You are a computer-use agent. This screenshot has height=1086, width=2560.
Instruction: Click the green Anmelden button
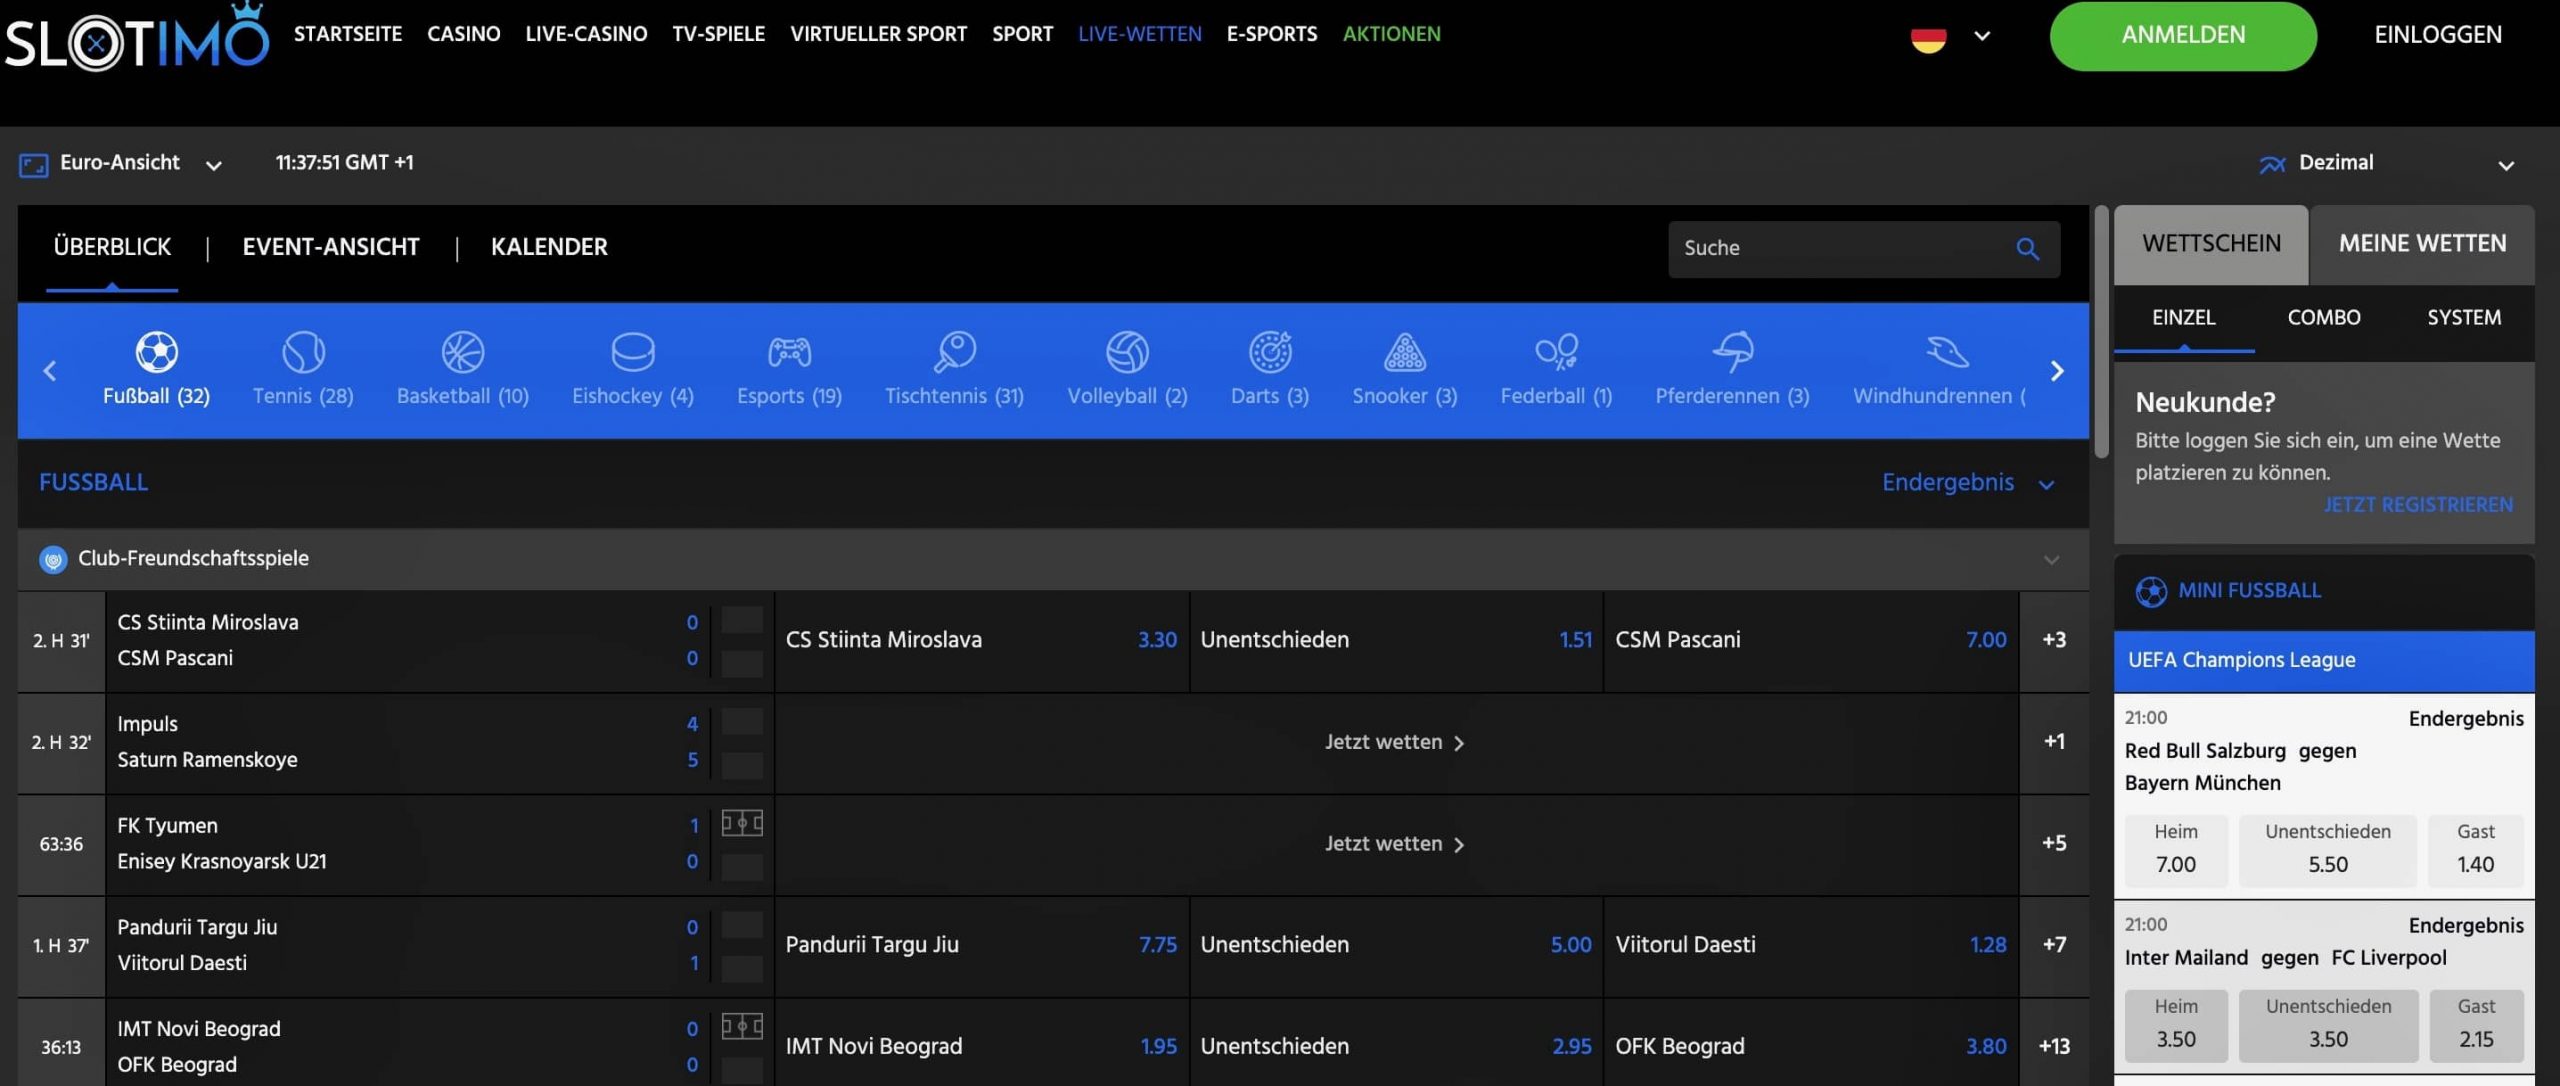click(2183, 36)
